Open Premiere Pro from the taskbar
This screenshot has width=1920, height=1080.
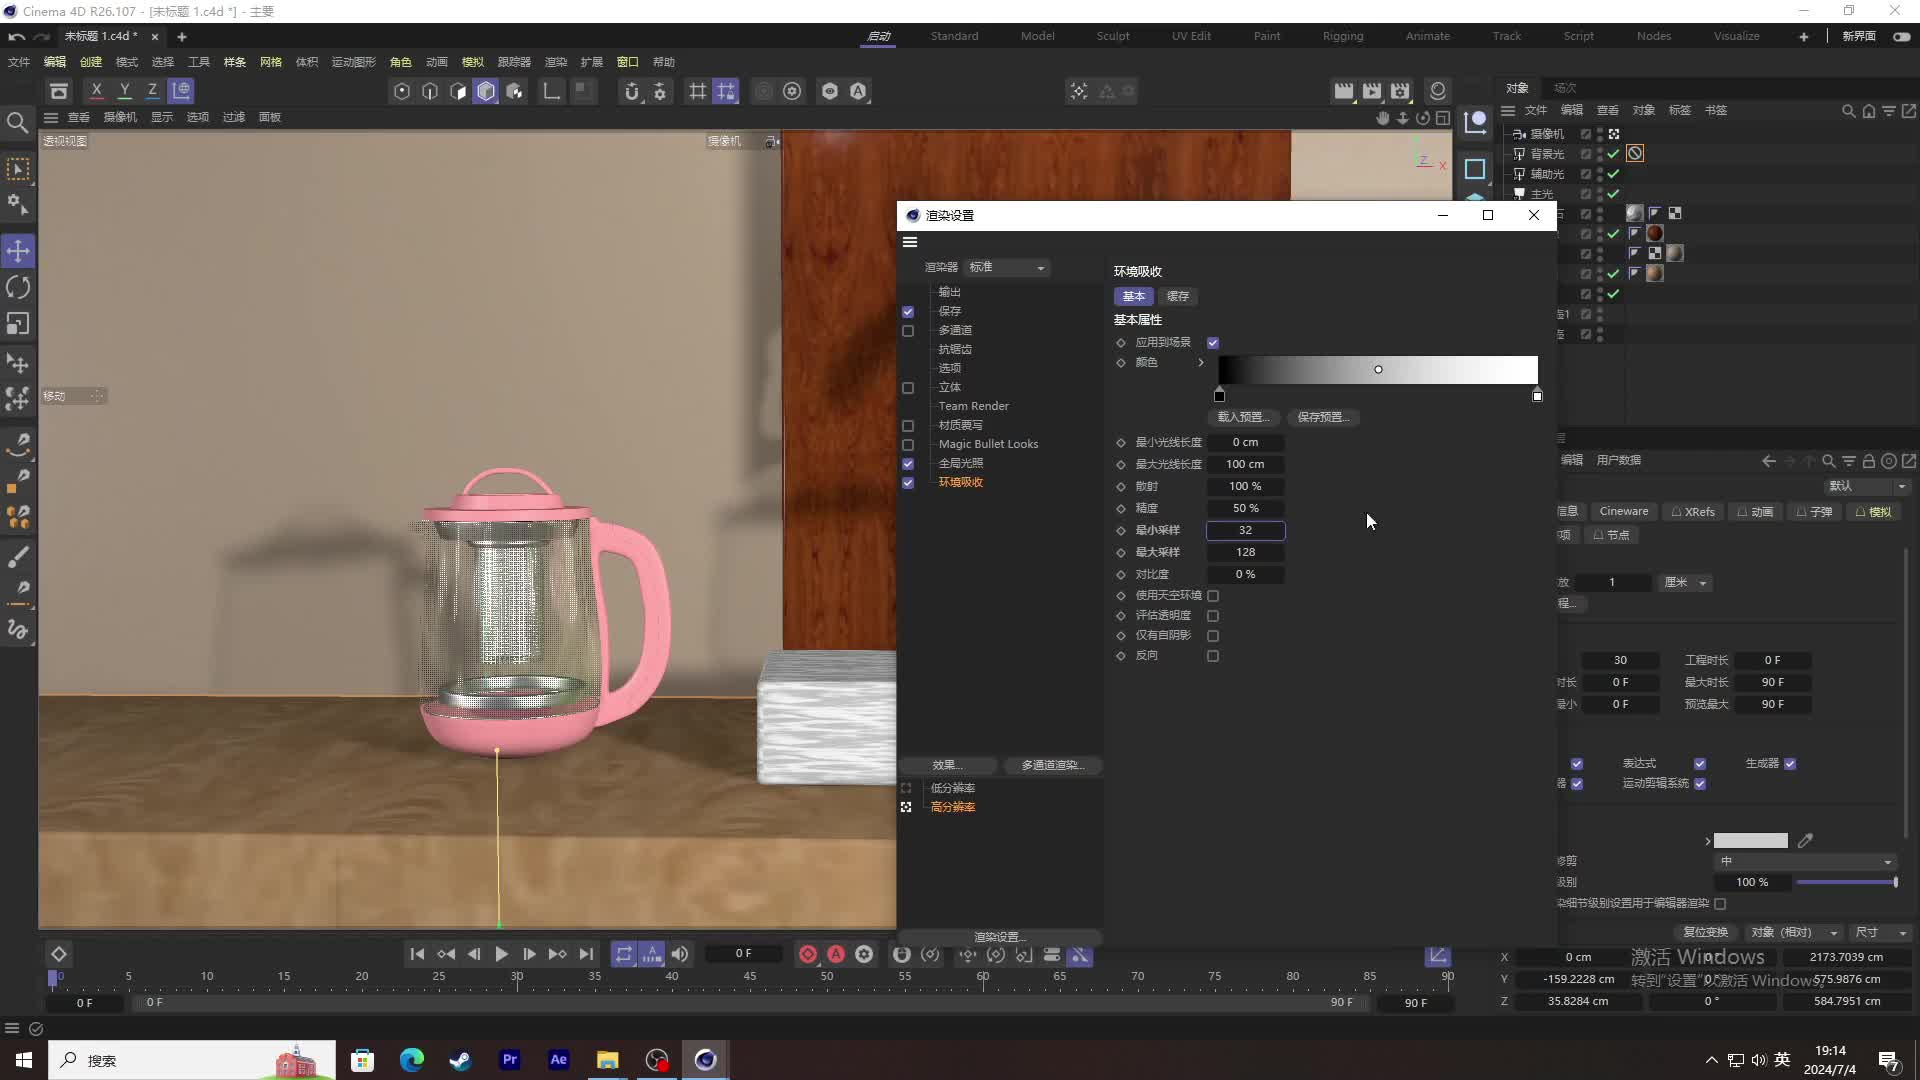point(510,1060)
